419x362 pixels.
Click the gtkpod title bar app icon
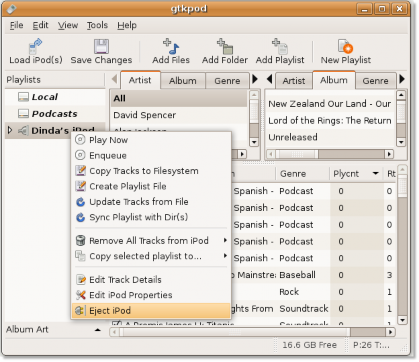(12, 8)
